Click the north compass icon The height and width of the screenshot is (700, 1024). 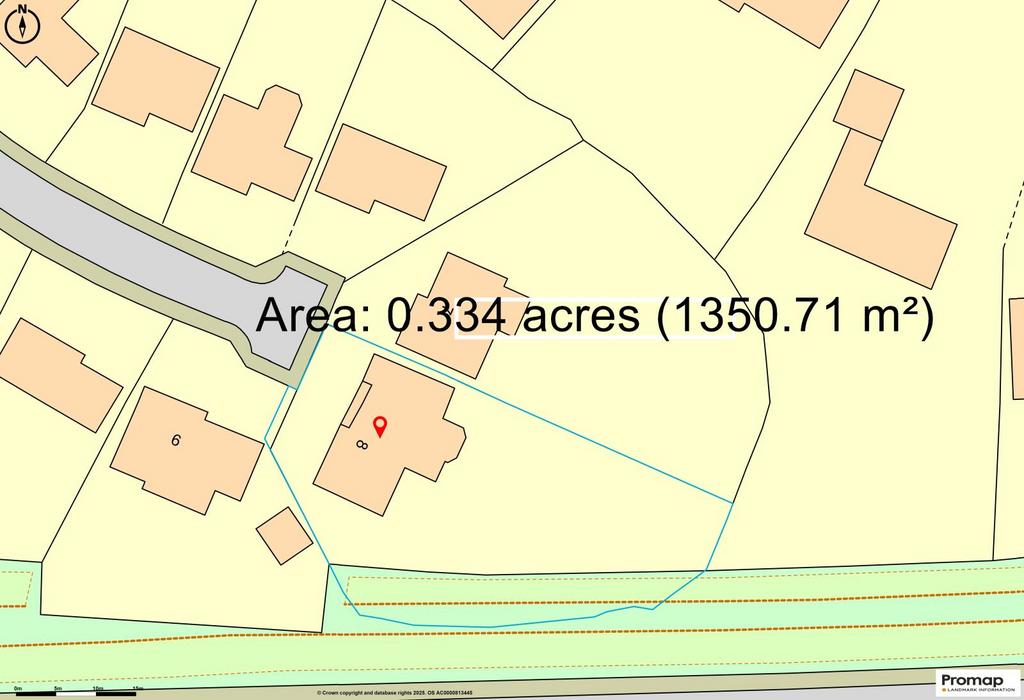pyautogui.click(x=22, y=24)
